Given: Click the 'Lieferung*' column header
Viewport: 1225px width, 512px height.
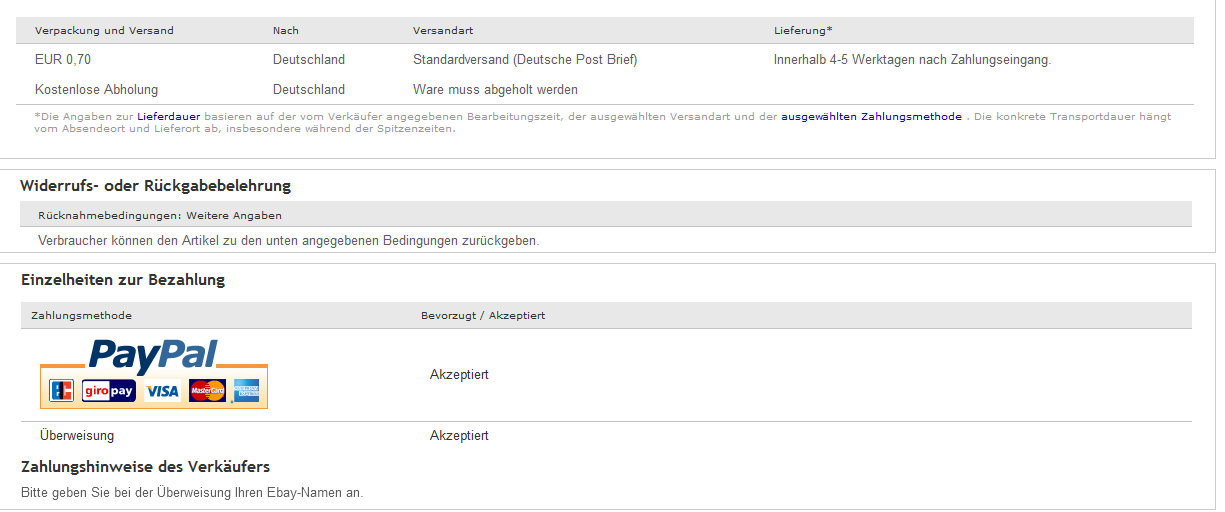Looking at the screenshot, I should point(803,31).
